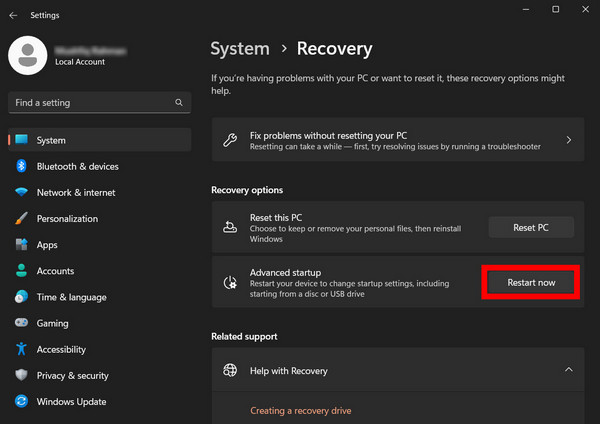
Task: Click System in the breadcrumb
Action: tap(240, 49)
